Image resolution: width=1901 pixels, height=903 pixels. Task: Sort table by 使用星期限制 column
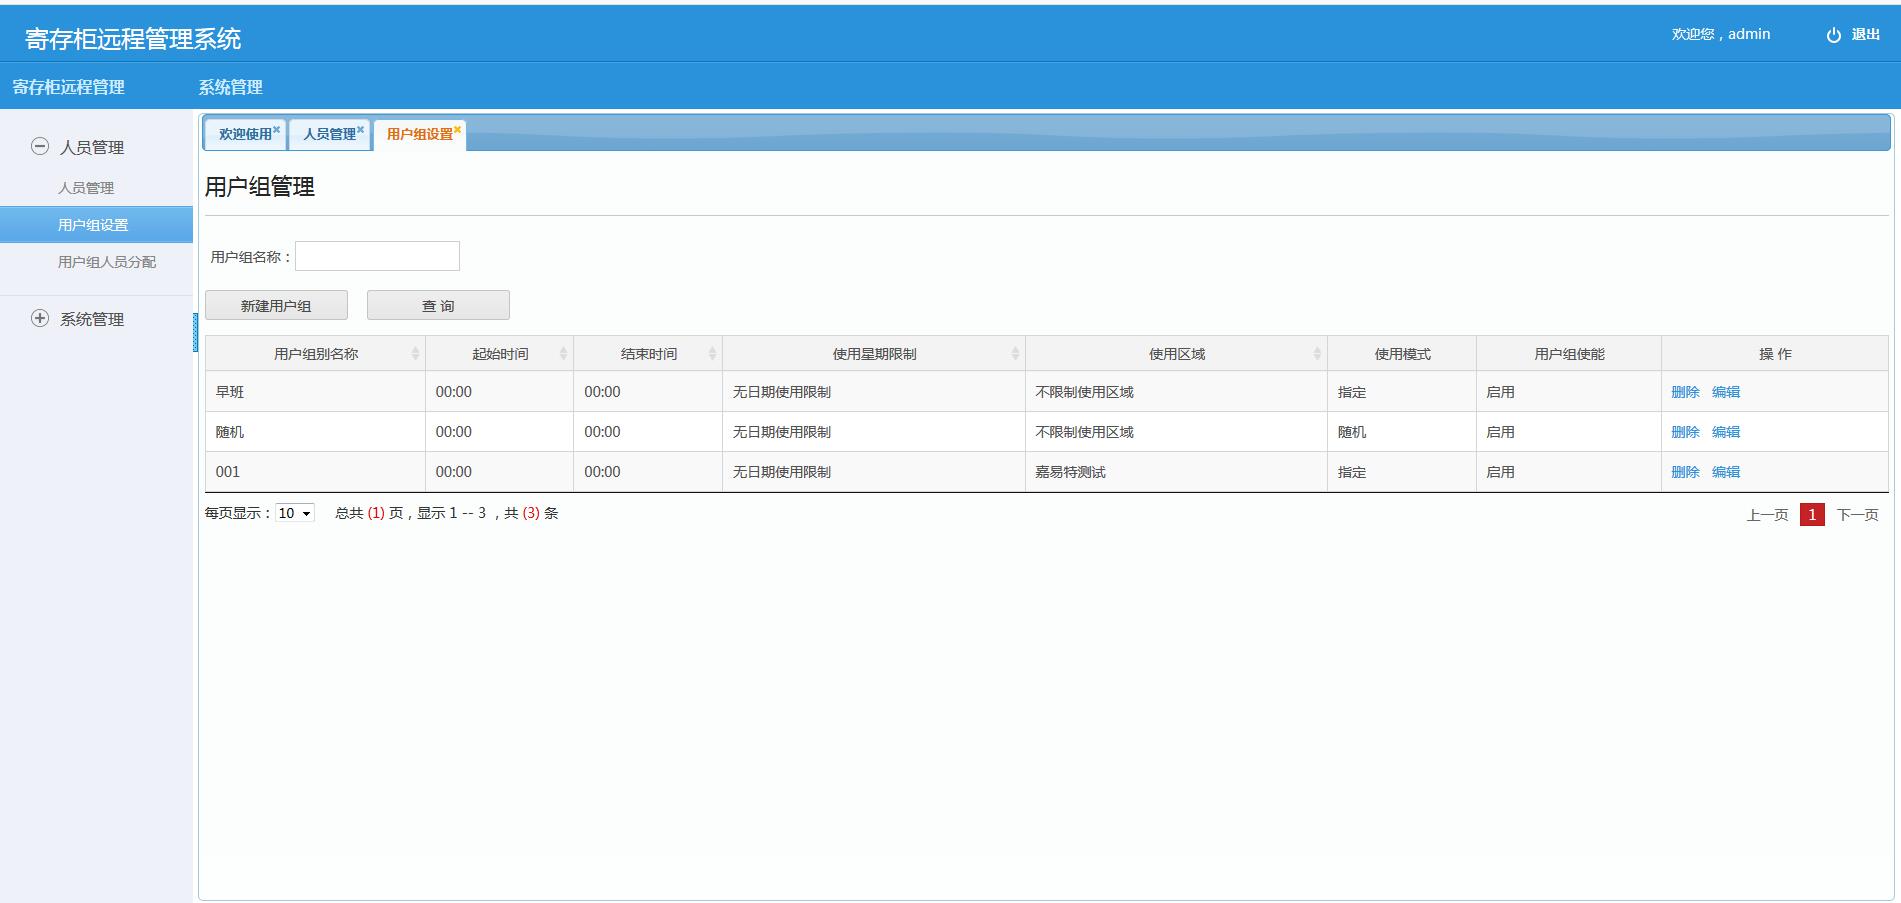coord(1015,354)
